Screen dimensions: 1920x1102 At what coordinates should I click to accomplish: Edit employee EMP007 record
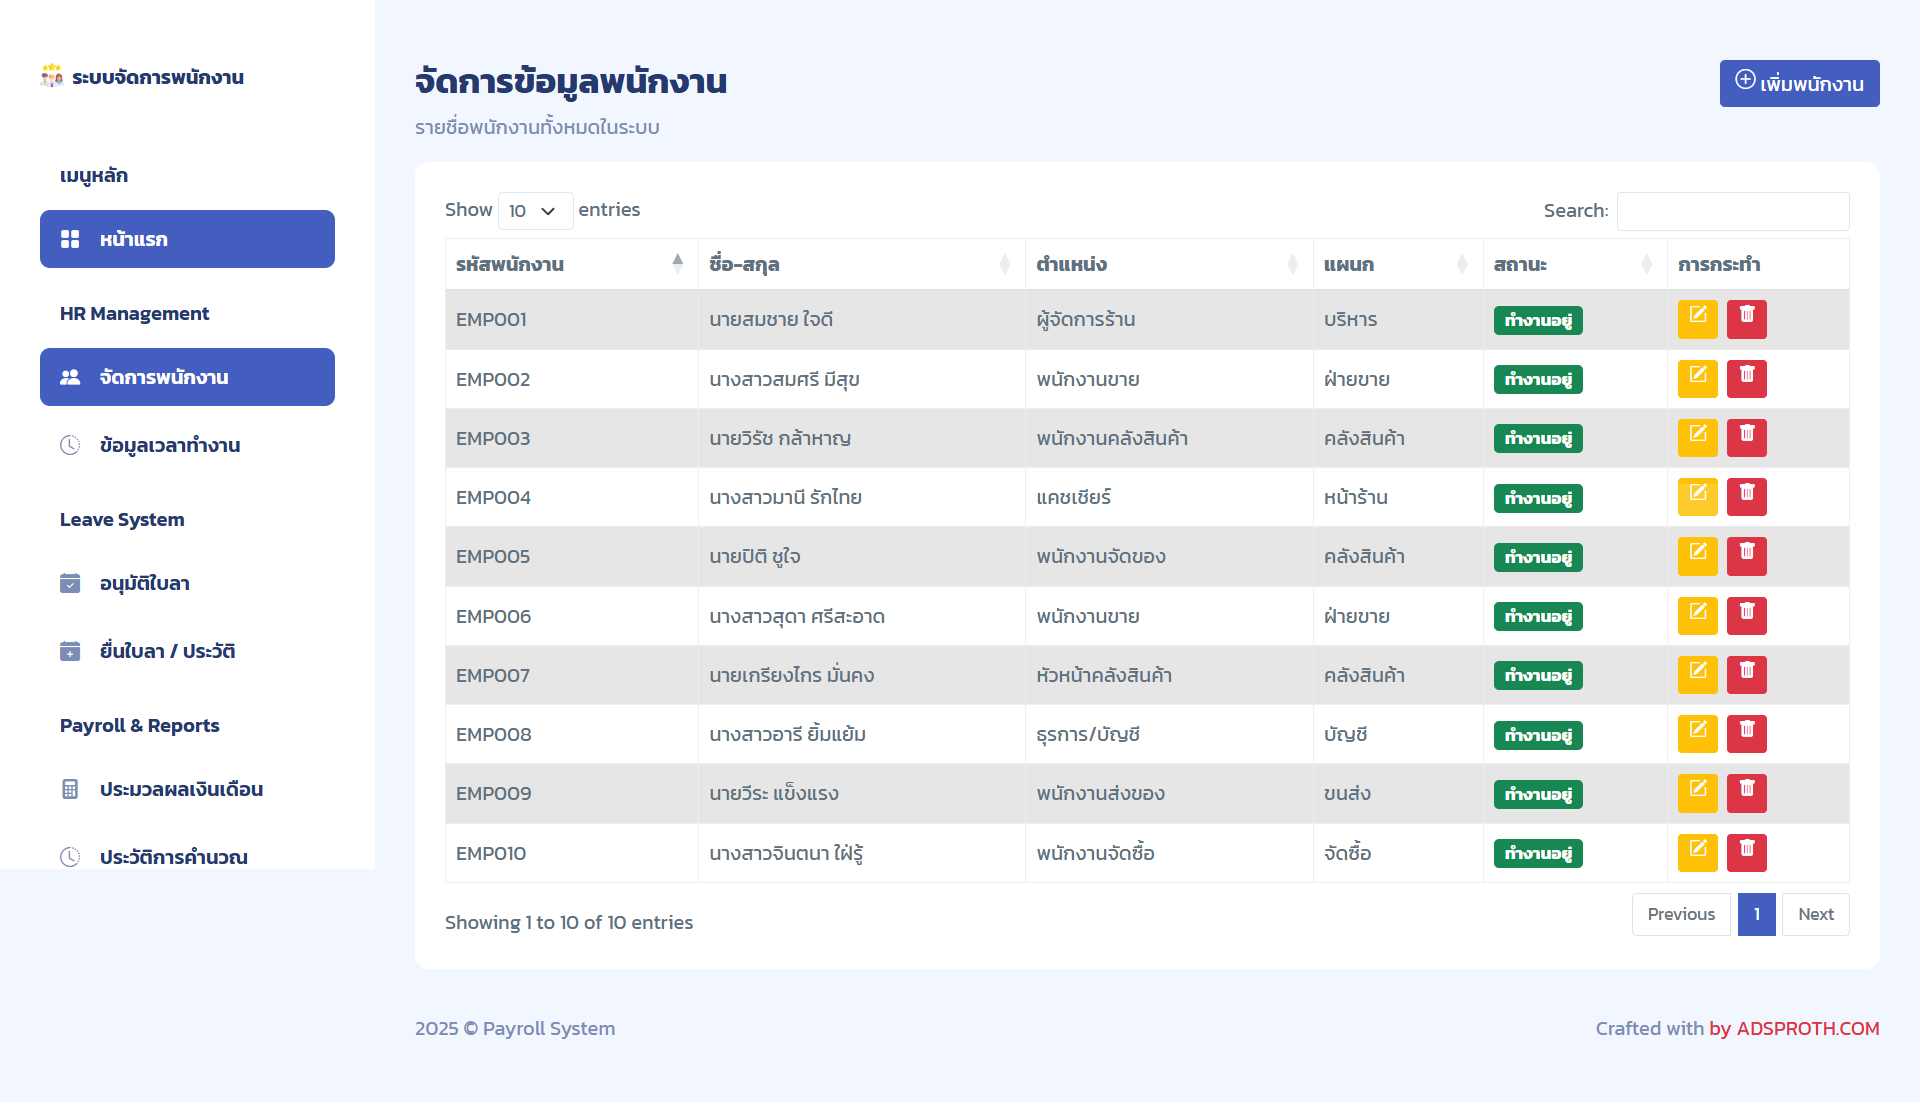pos(1697,675)
